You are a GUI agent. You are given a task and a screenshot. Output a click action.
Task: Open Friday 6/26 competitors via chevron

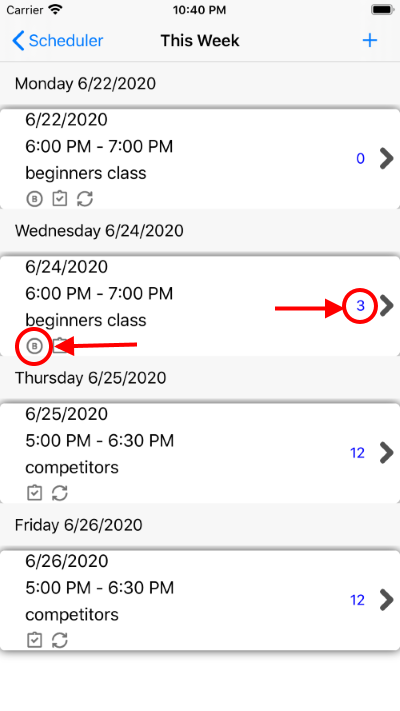click(x=386, y=600)
